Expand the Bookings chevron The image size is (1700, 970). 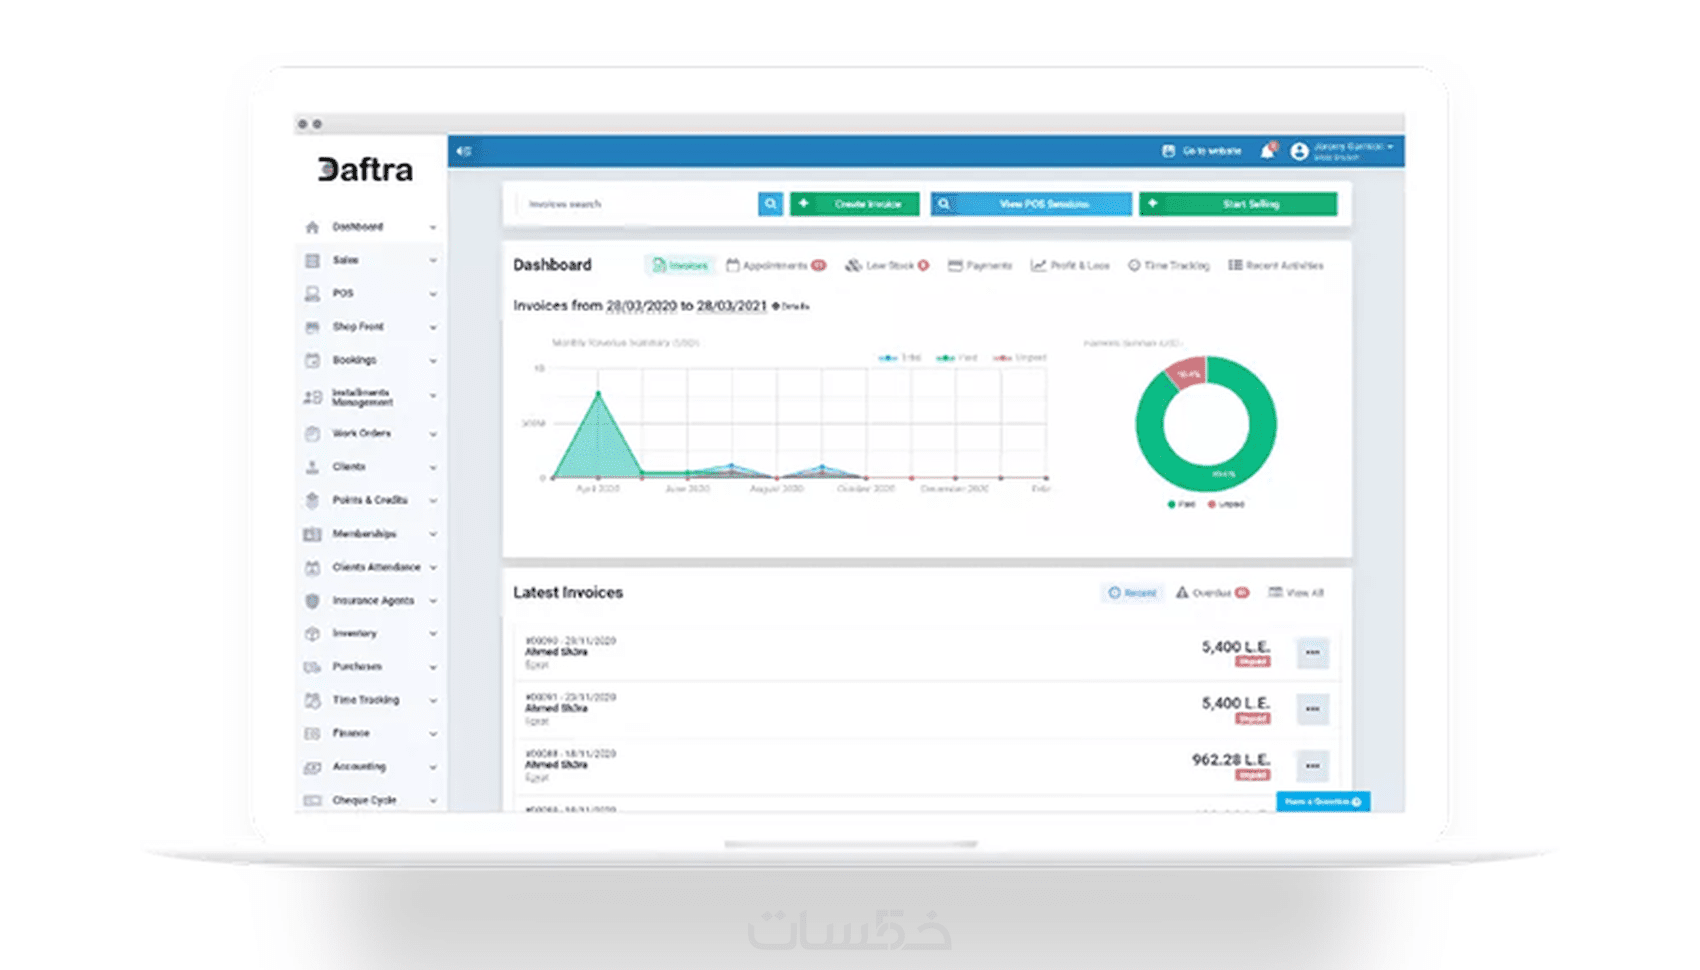(x=433, y=360)
